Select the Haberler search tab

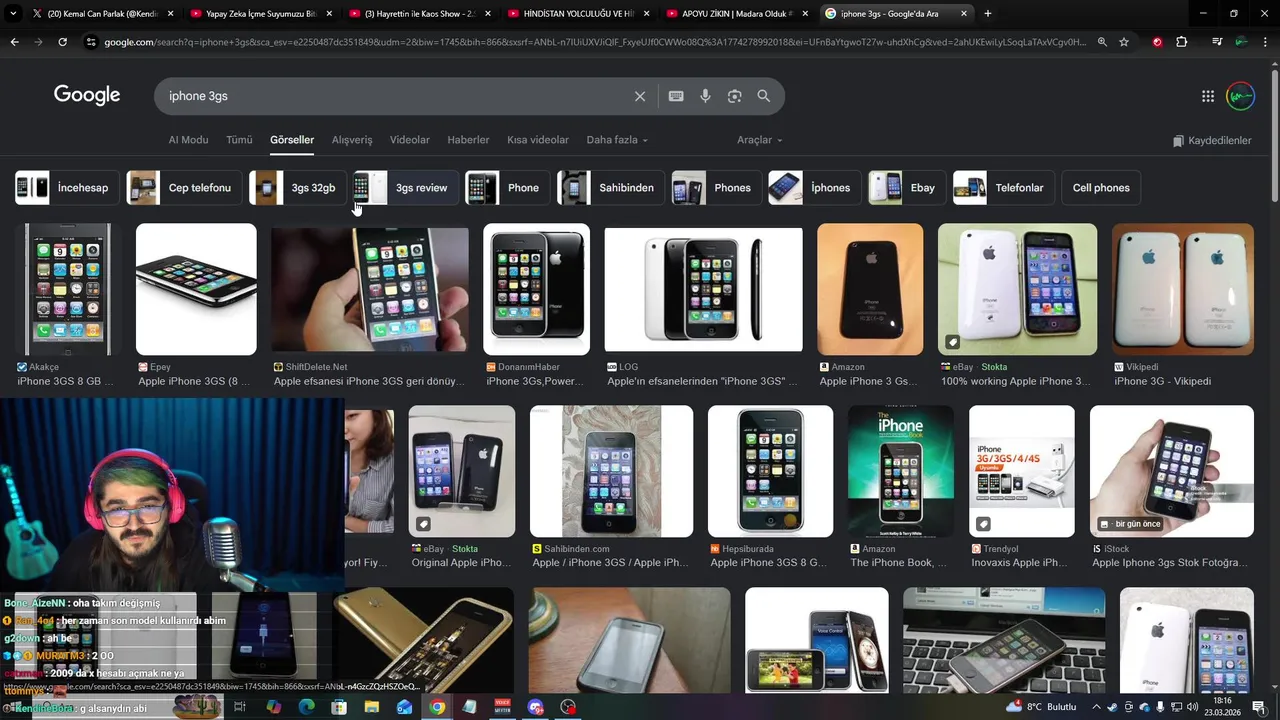click(468, 140)
